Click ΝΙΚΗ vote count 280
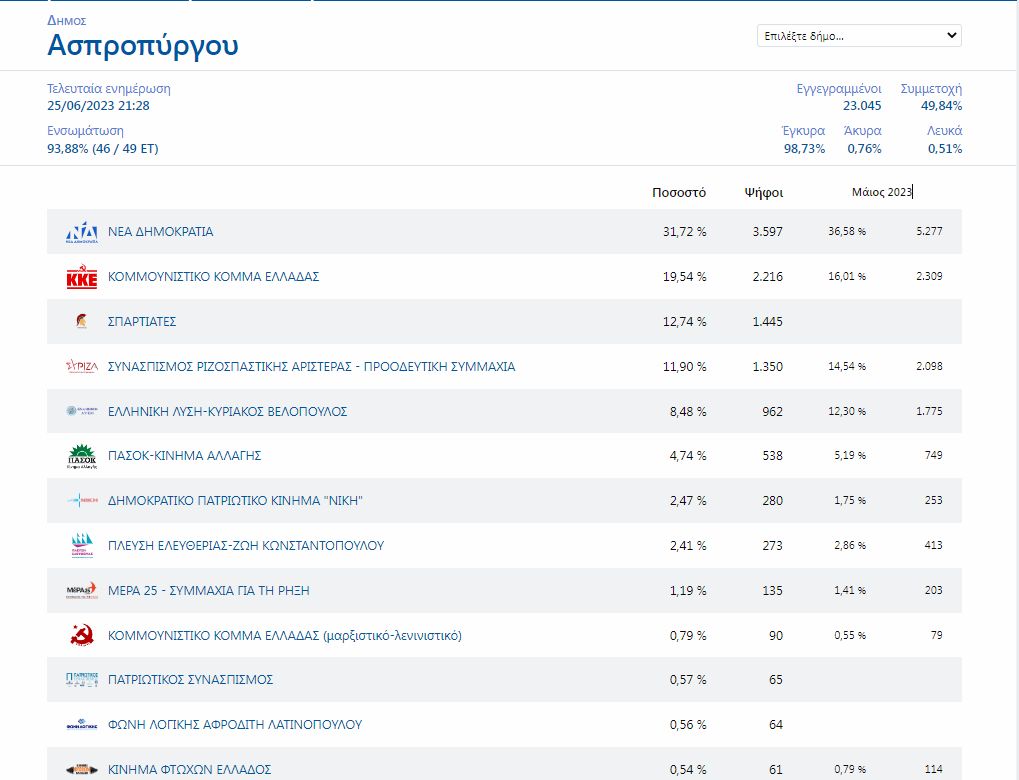Viewport: 1019px width, 780px height. [773, 500]
